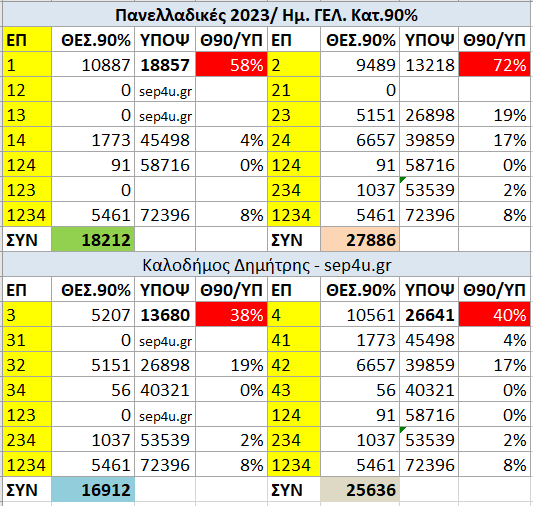Select the title cell Πανελλαδικές 2023/ Ημ. ΓΕΛ. Κατ.90%

266,15
